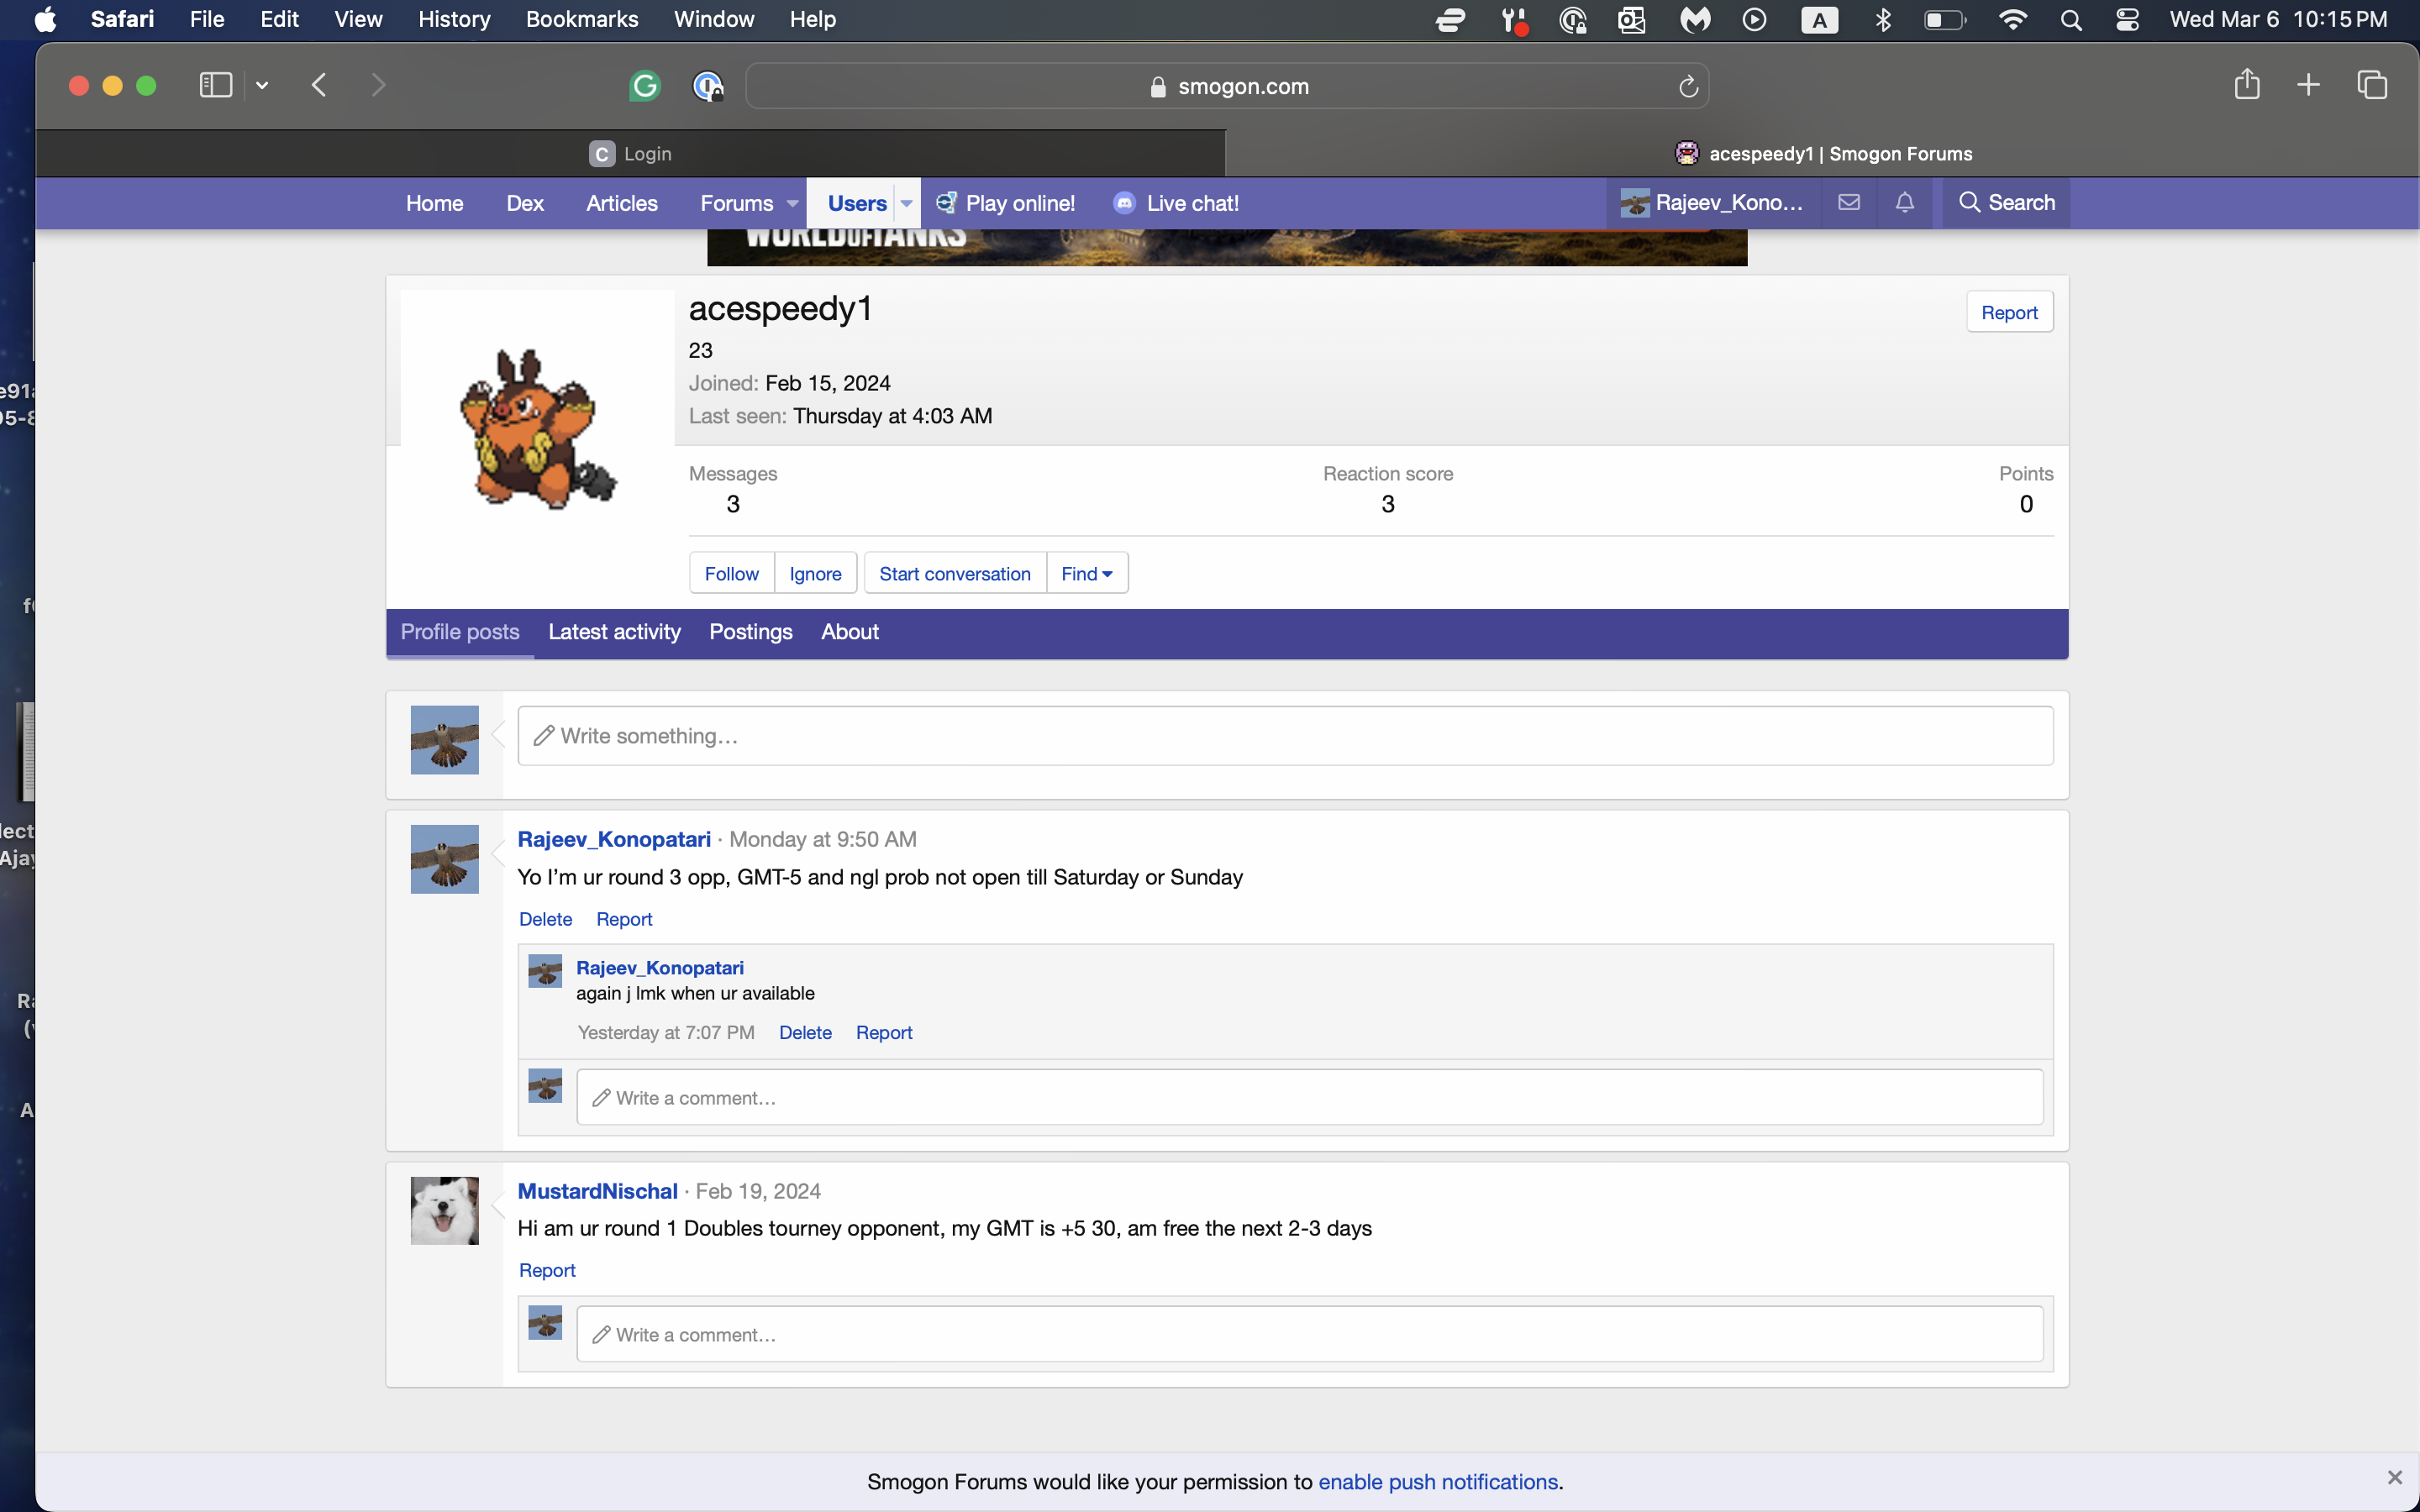
Task: Open the Find dropdown button
Action: pos(1087,574)
